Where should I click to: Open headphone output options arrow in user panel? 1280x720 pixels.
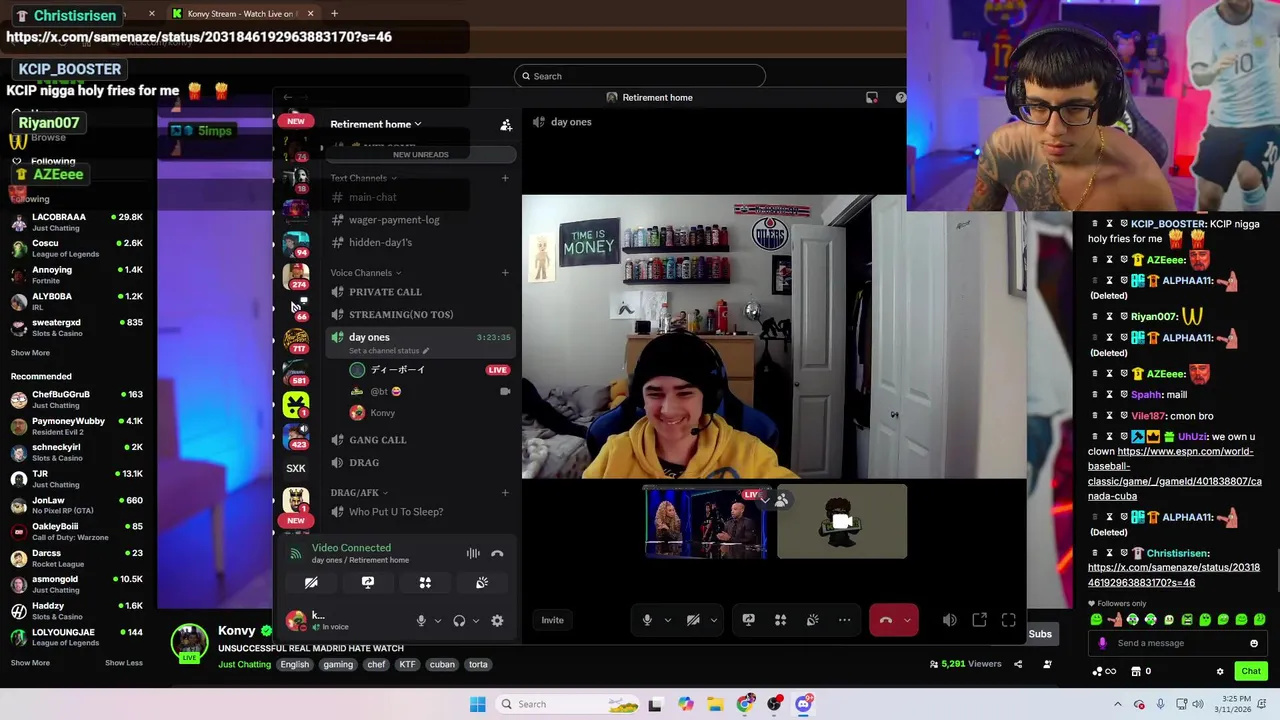(475, 621)
